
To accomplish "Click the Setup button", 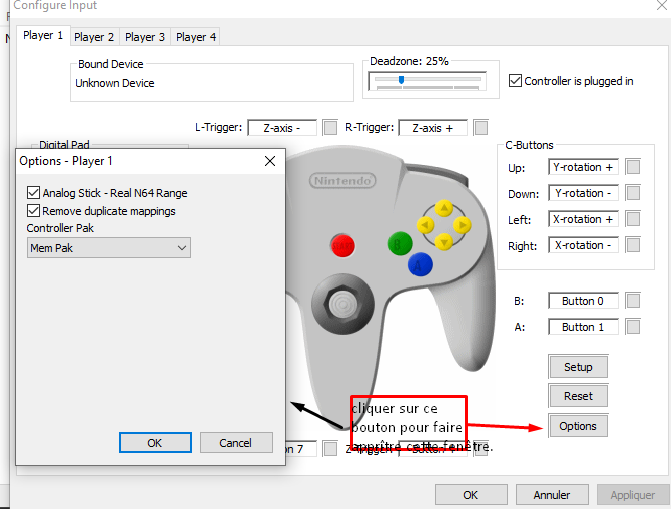I will 578,367.
